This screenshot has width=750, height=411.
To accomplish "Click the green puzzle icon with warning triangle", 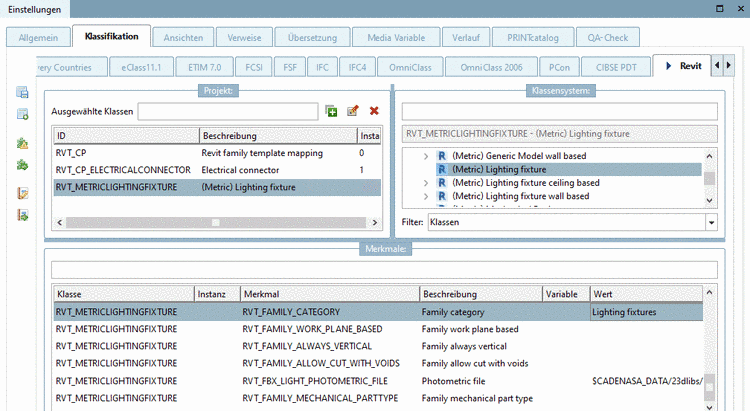I will click(x=22, y=143).
